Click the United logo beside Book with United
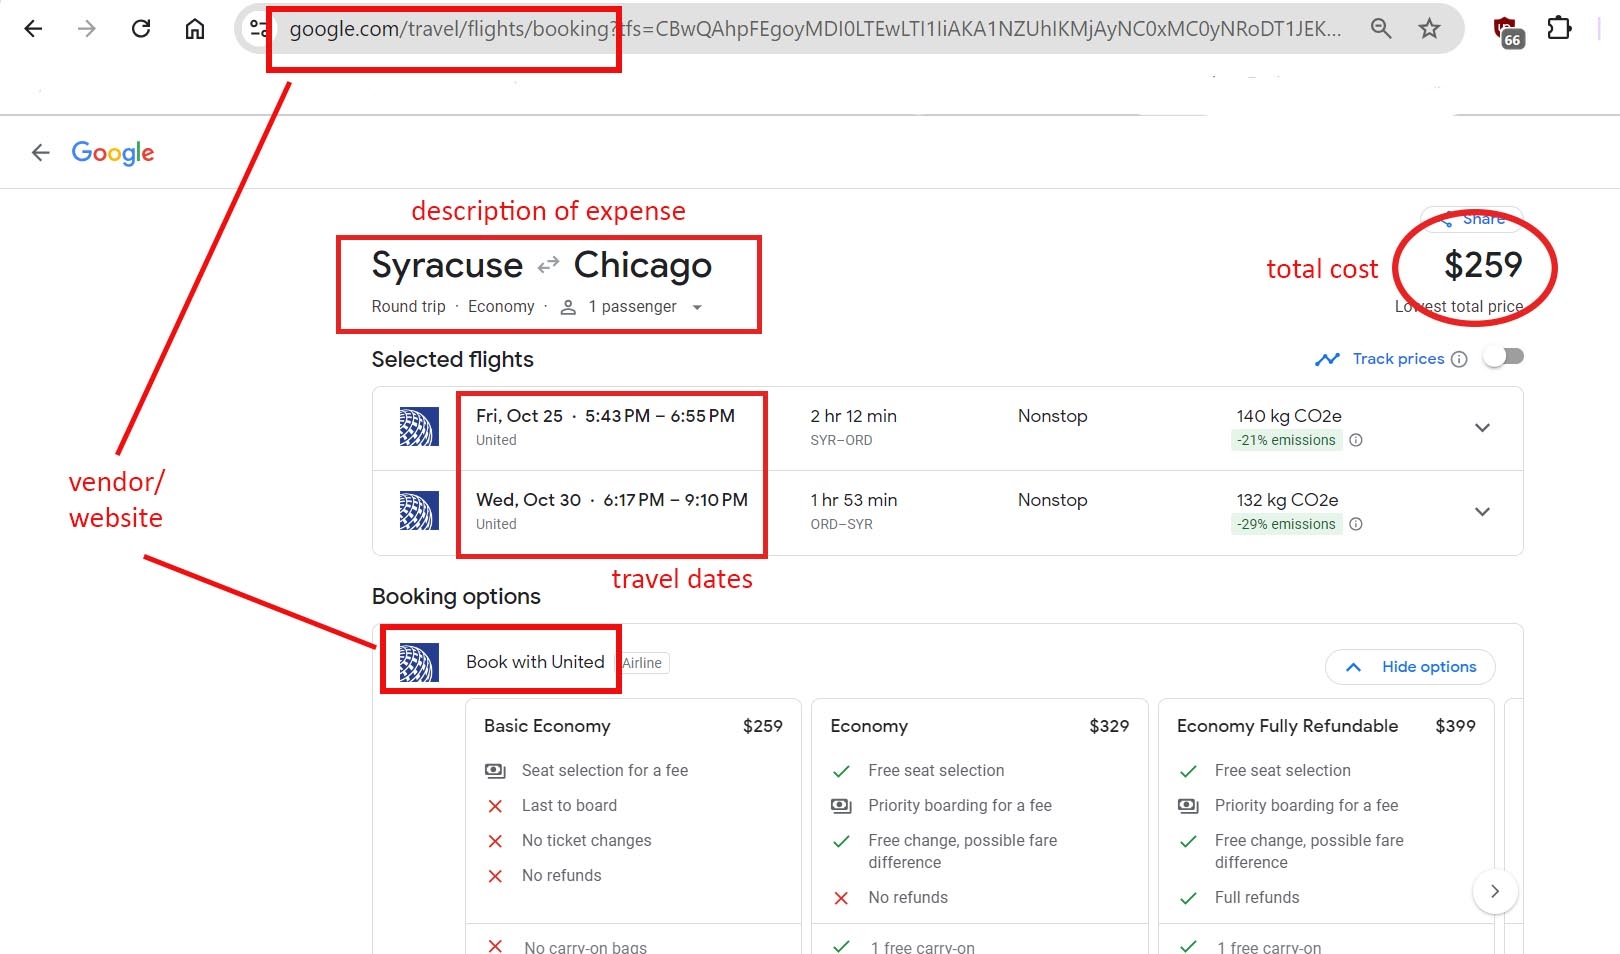This screenshot has height=954, width=1620. 419,663
